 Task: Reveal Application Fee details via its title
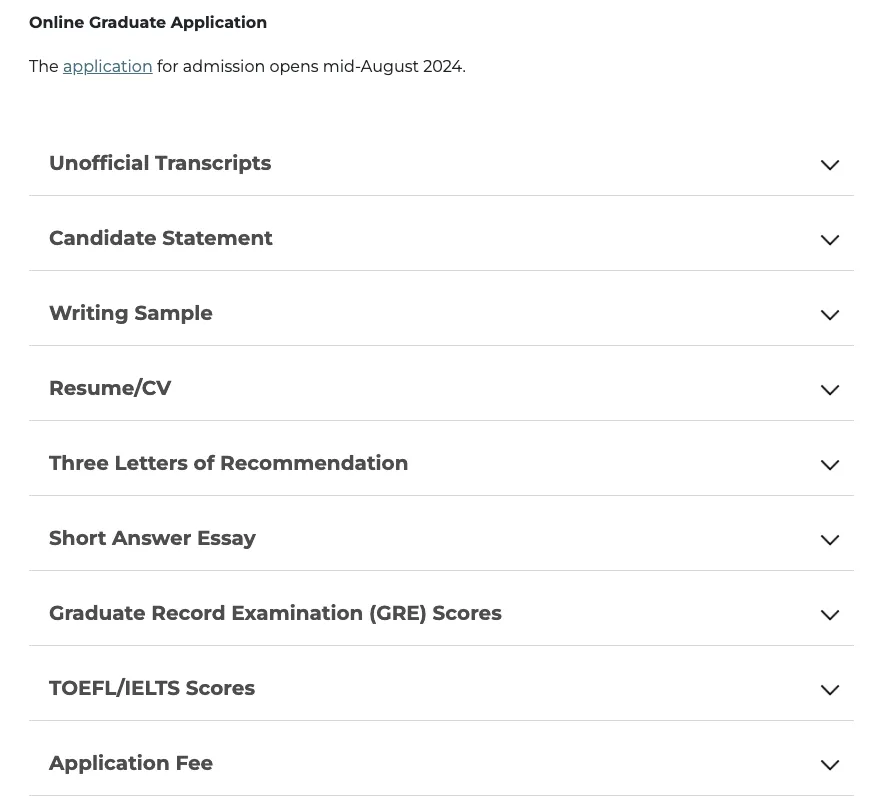point(131,763)
